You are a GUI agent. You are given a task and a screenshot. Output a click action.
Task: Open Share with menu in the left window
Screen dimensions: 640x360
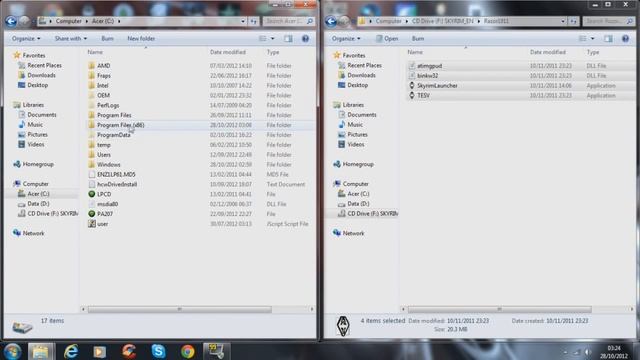(71, 38)
